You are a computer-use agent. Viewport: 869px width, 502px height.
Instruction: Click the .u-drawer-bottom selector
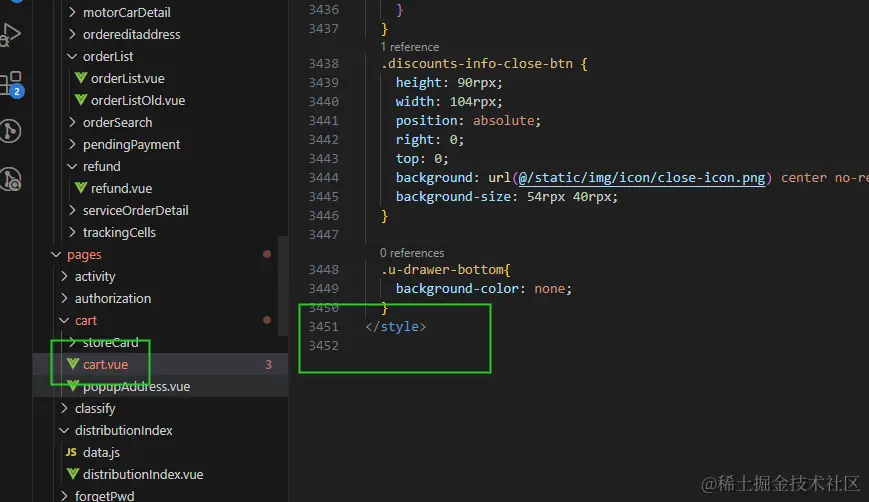[442, 269]
